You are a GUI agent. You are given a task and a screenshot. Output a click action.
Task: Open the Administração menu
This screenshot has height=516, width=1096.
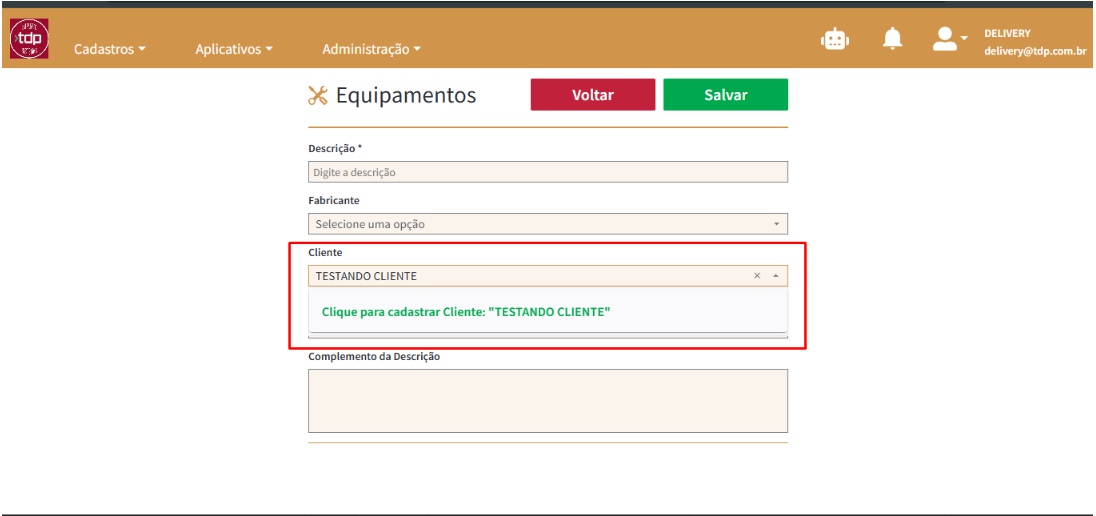click(x=371, y=49)
